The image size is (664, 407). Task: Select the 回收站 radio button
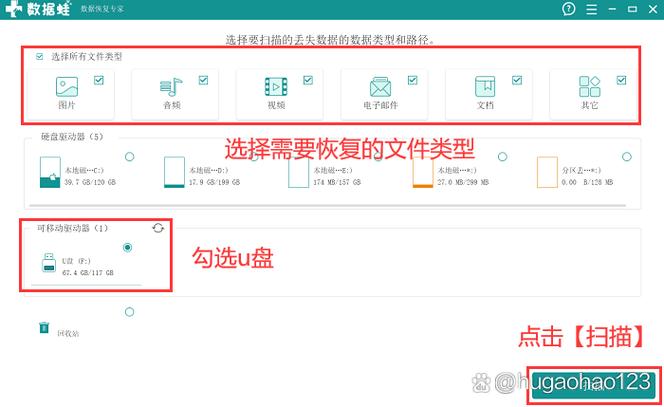point(130,312)
